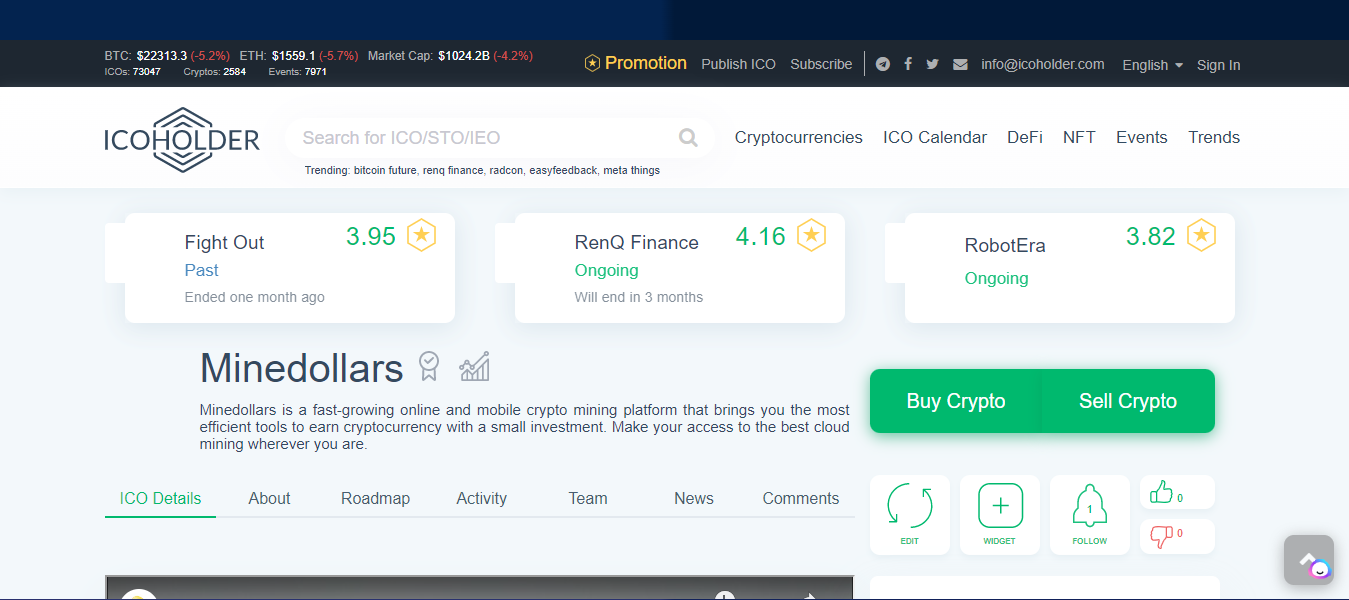1349x600 pixels.
Task: Open the Roadmap tab
Action: click(x=375, y=498)
